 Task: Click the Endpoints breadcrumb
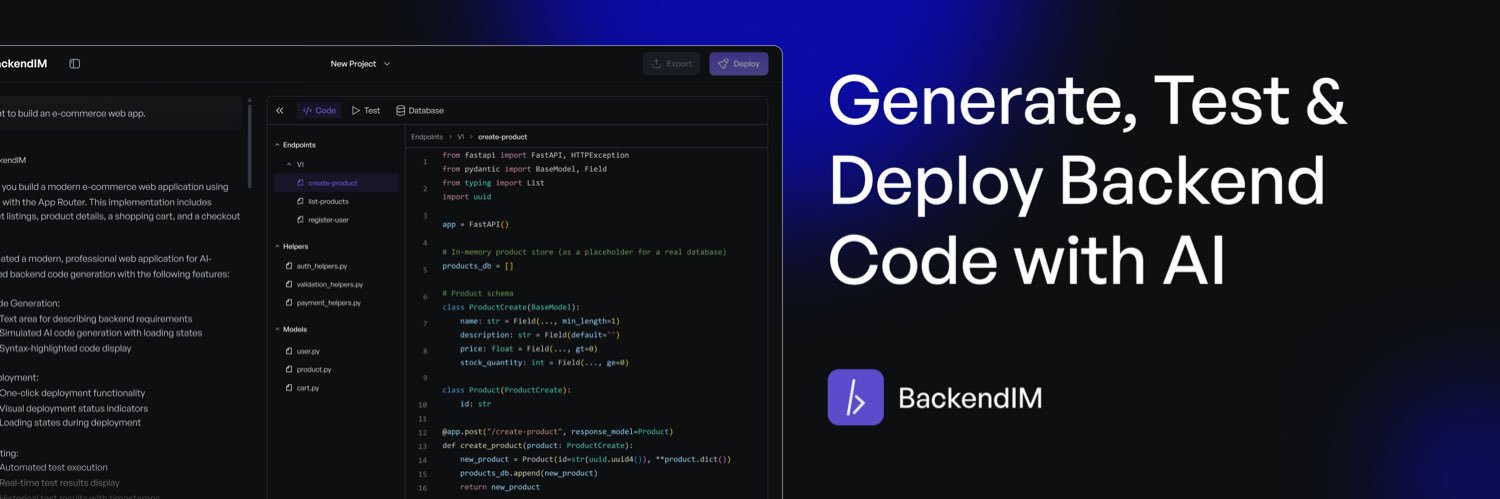(x=427, y=136)
